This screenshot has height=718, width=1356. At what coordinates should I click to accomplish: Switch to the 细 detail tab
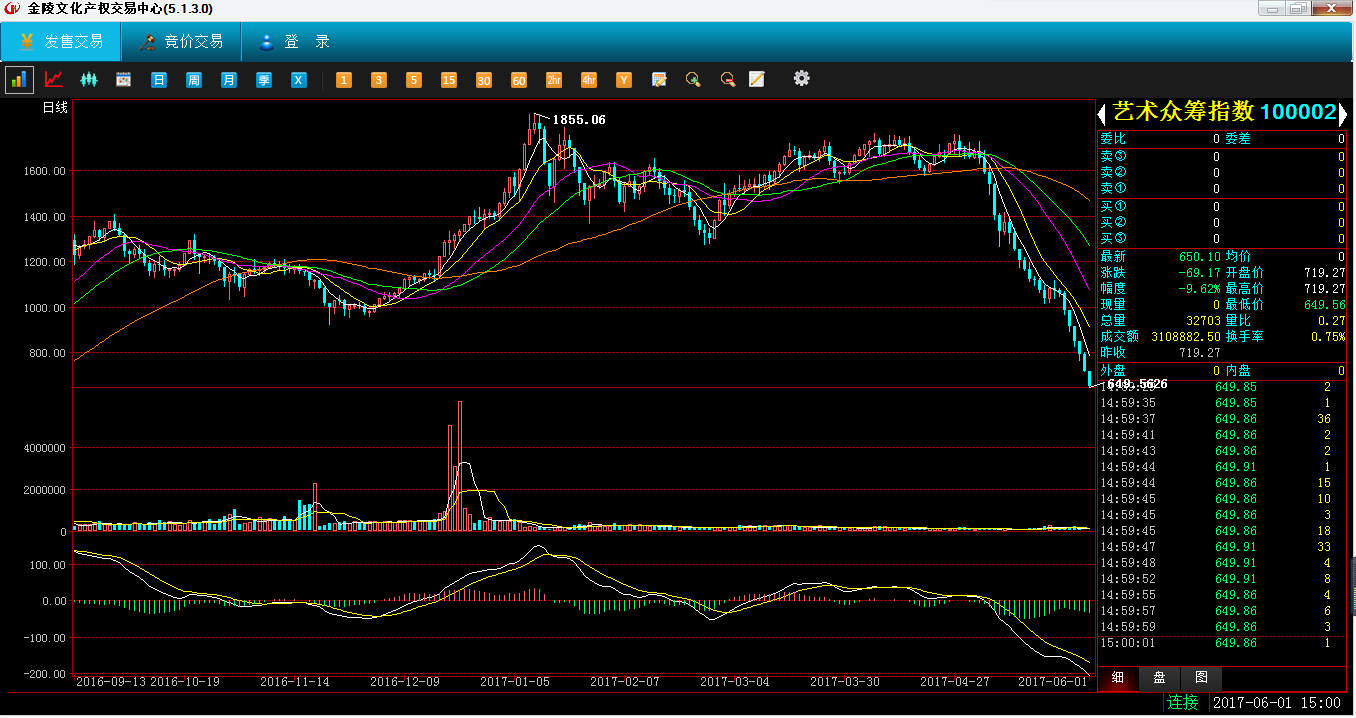pyautogui.click(x=1118, y=678)
